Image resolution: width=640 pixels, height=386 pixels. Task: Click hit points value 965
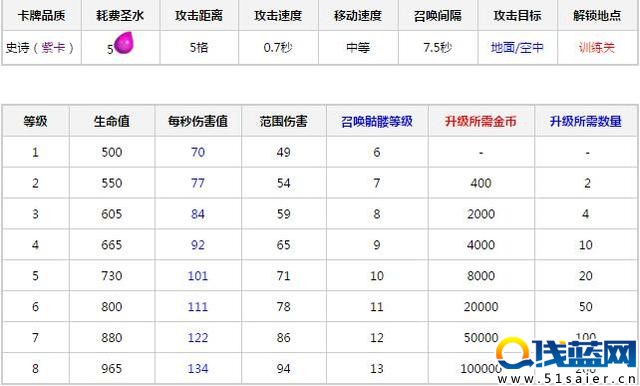[111, 368]
